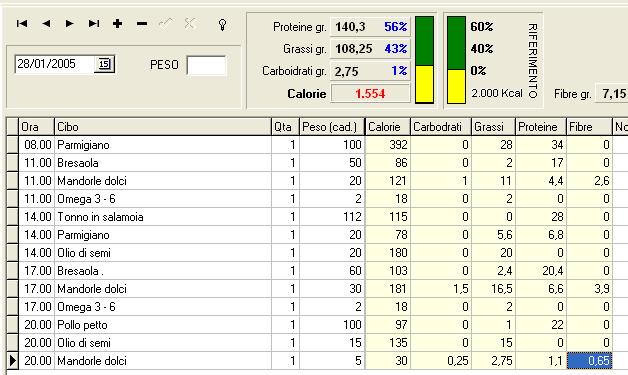Select the 11.00 Omega 3 - 6 cell

tap(163, 199)
